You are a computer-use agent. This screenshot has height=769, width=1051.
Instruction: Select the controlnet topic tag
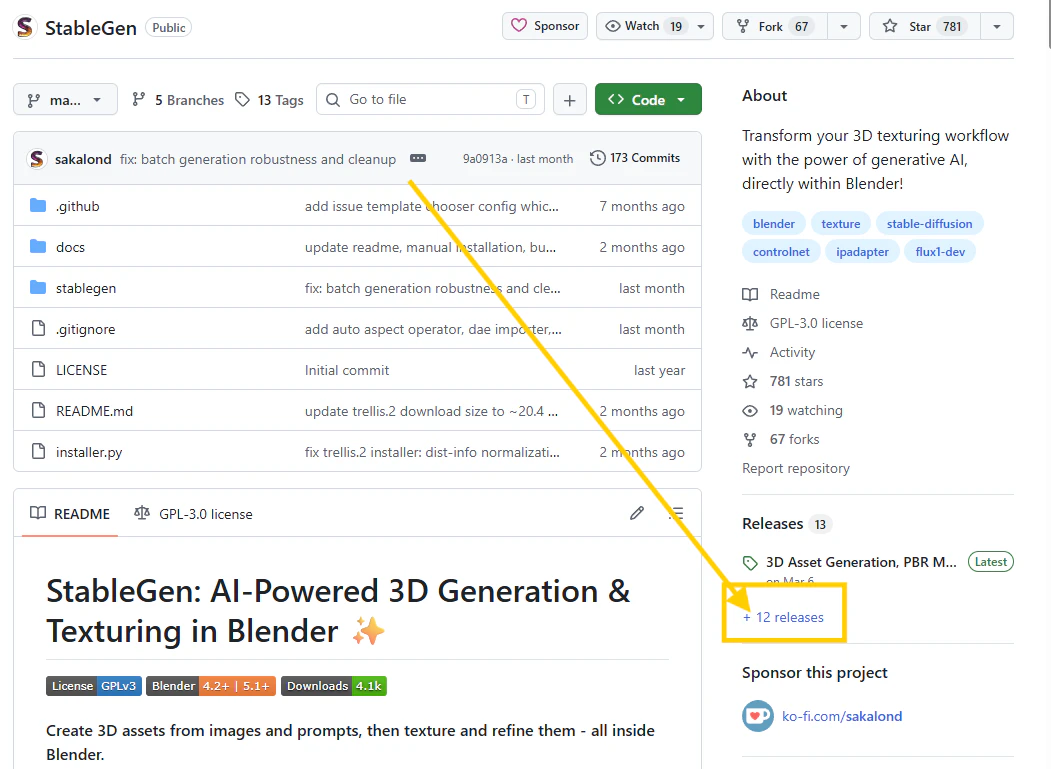(x=781, y=252)
